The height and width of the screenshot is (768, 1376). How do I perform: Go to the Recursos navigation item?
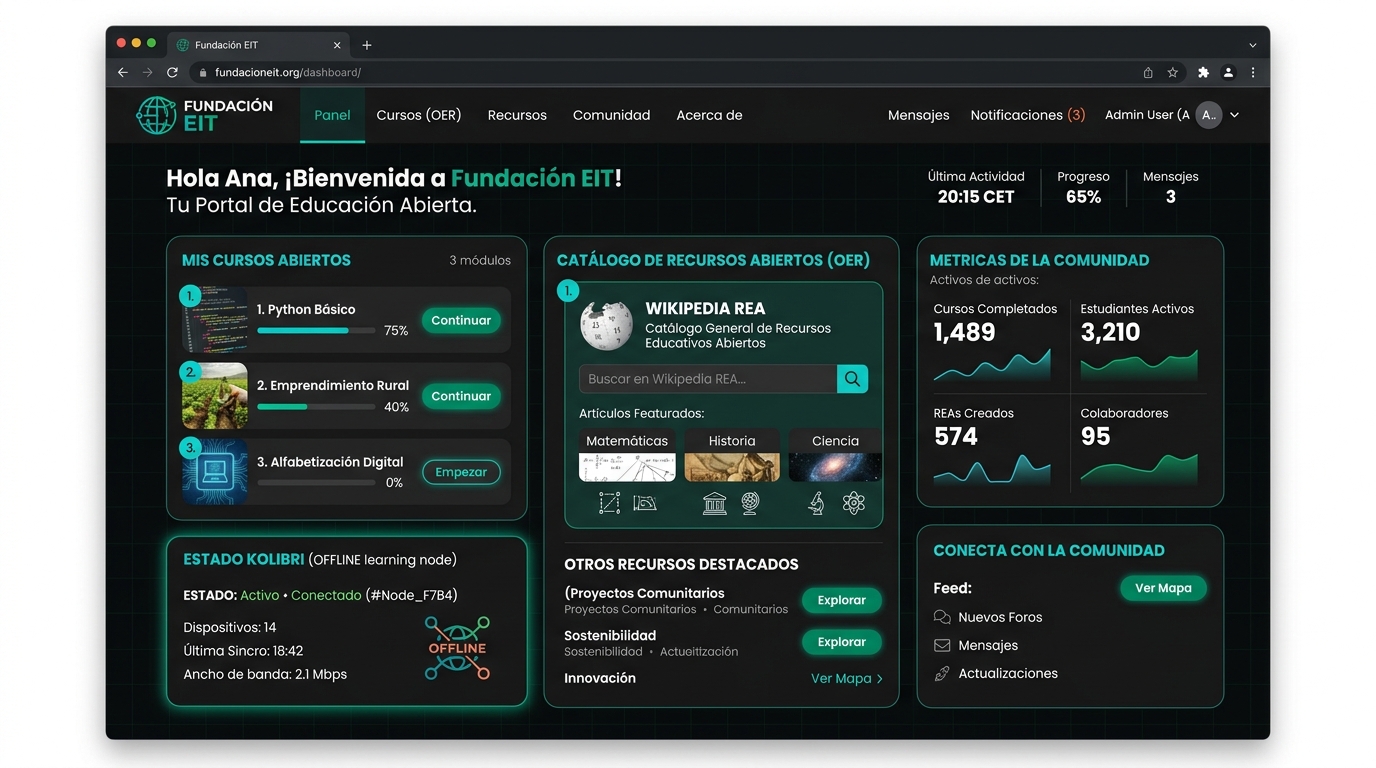point(517,115)
